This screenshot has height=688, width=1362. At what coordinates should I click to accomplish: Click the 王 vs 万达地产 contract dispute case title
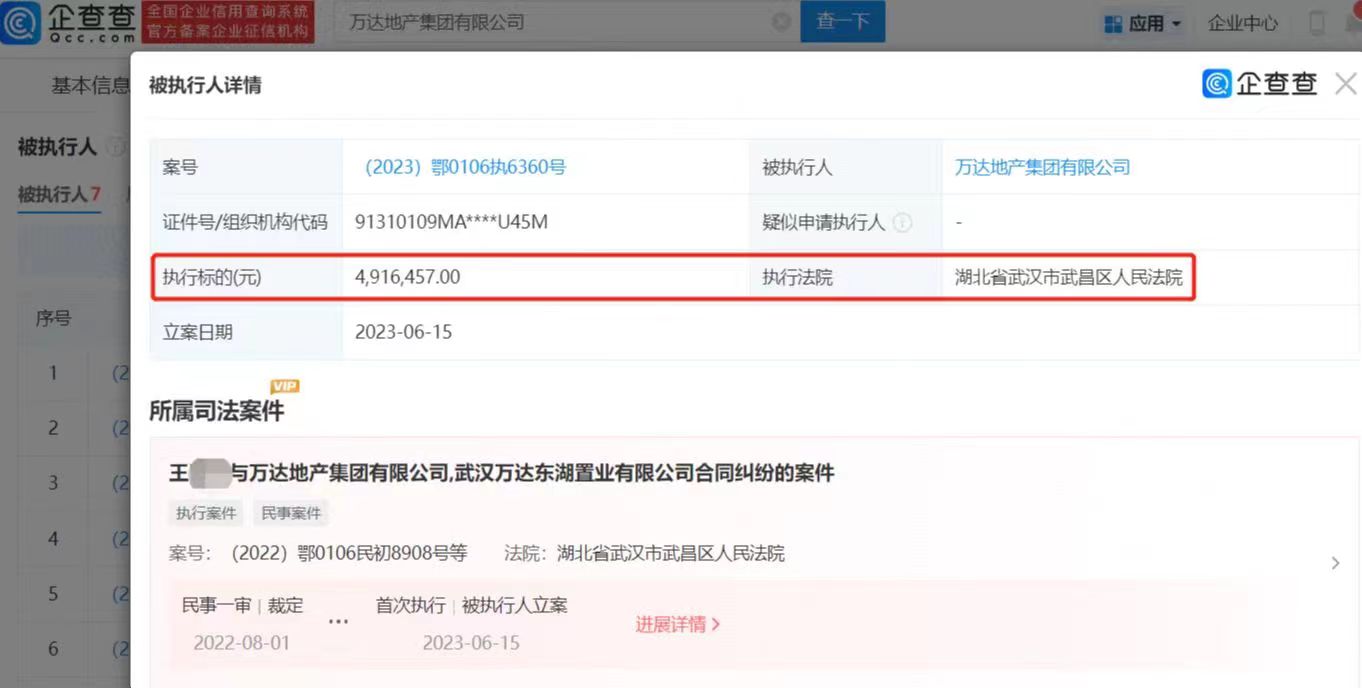501,473
